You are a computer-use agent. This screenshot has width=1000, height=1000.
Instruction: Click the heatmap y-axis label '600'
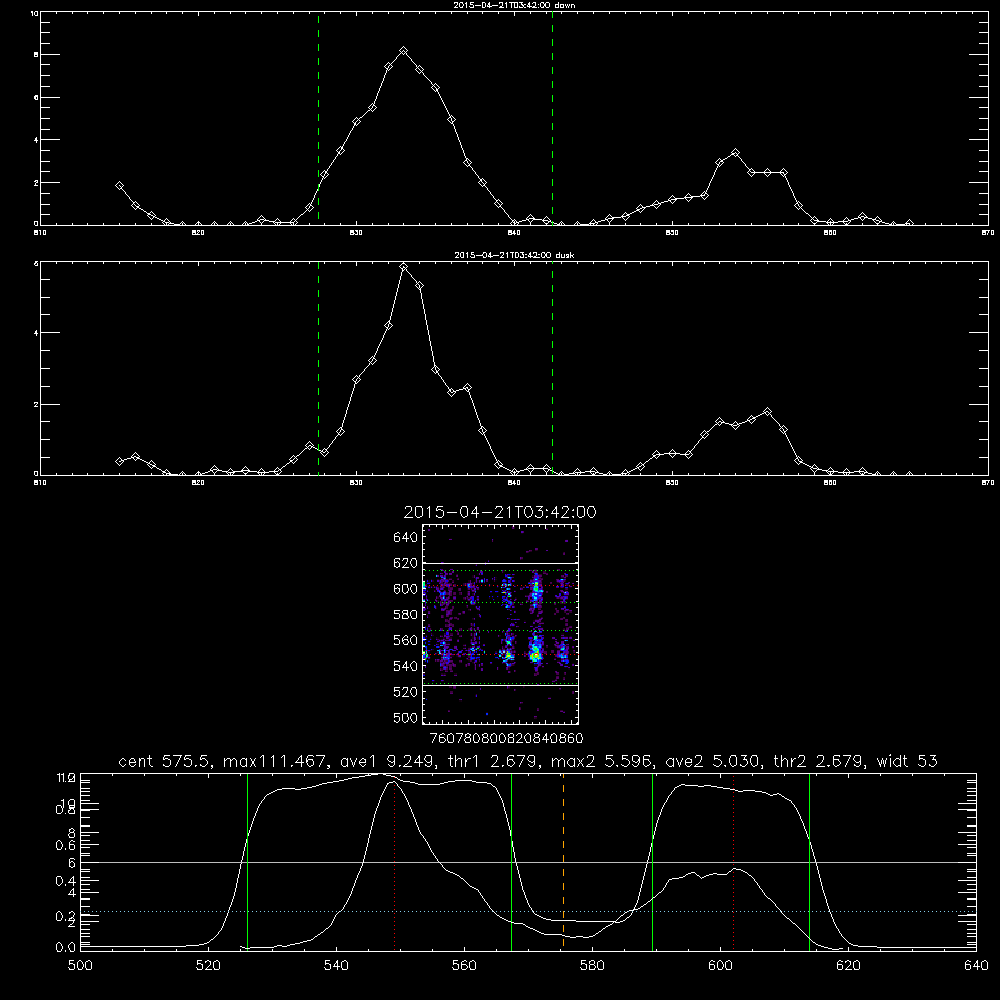[x=406, y=589]
